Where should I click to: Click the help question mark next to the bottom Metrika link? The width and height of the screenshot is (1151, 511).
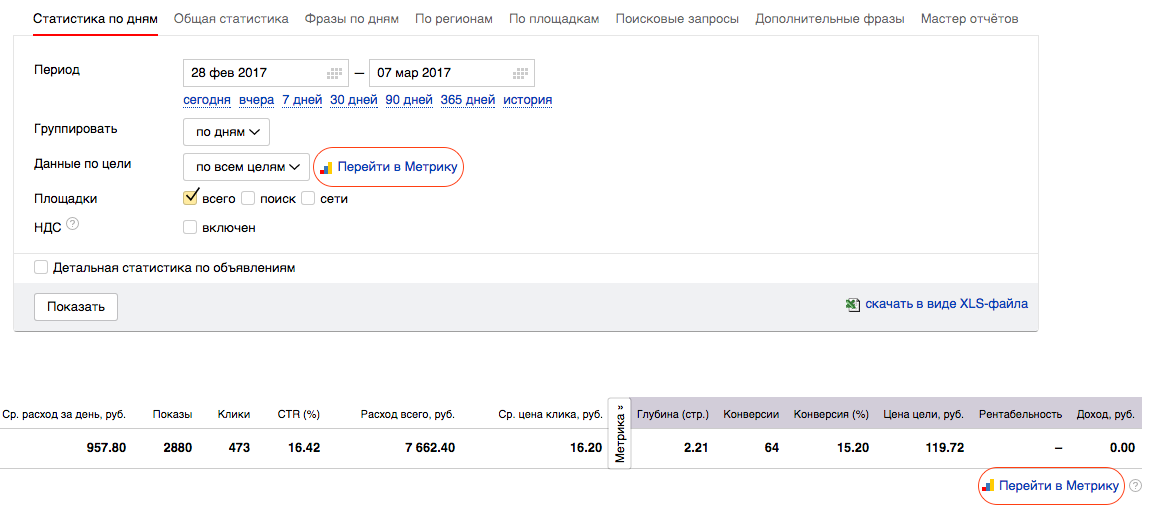tap(1136, 485)
